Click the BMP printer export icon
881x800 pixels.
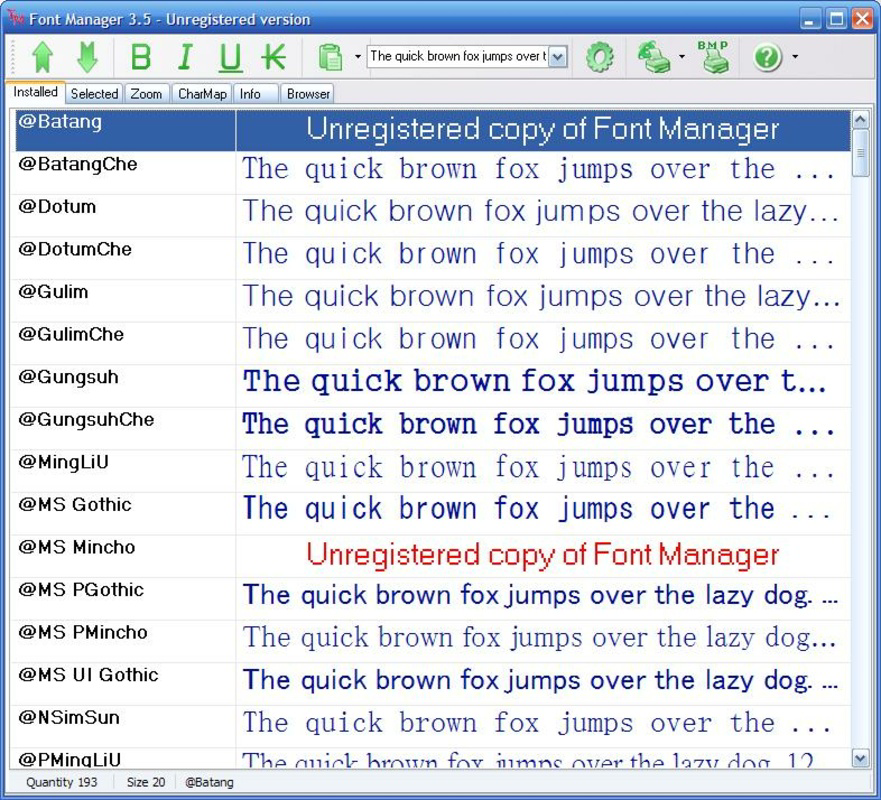[x=713, y=57]
